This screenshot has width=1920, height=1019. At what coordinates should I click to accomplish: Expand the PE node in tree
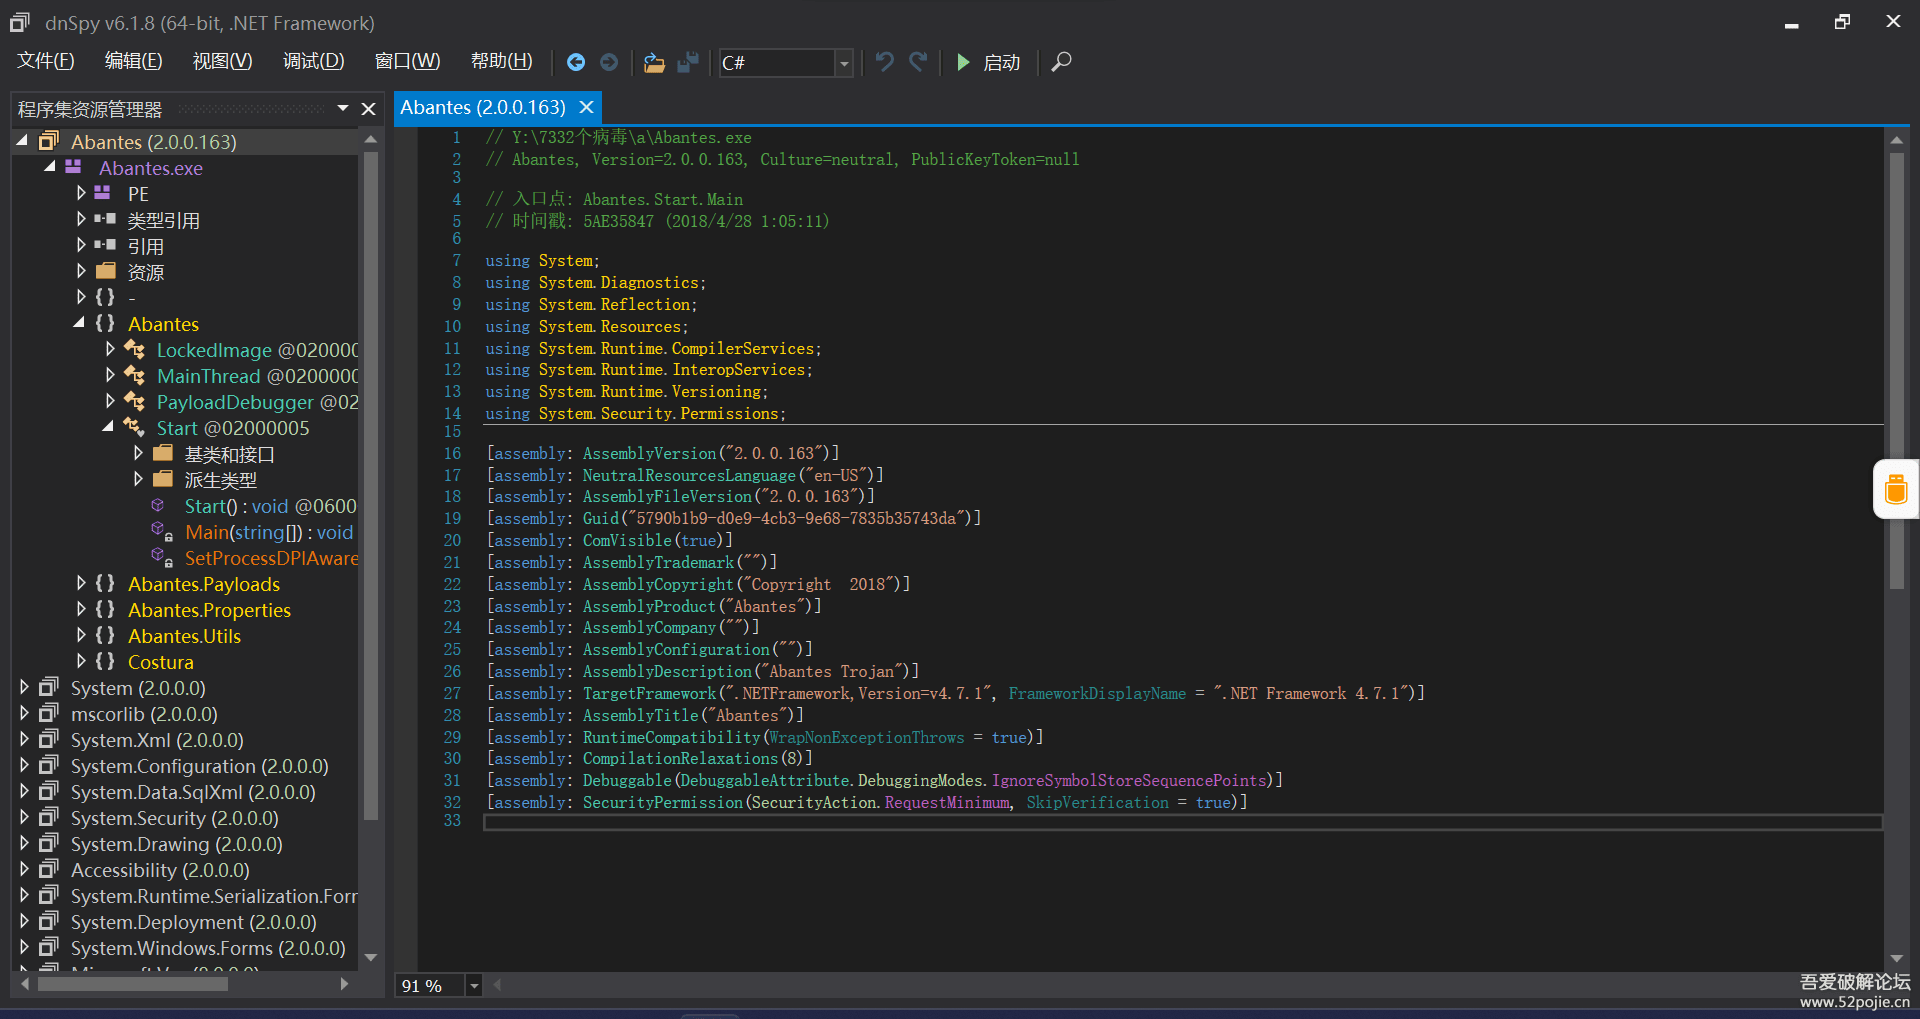tap(82, 193)
